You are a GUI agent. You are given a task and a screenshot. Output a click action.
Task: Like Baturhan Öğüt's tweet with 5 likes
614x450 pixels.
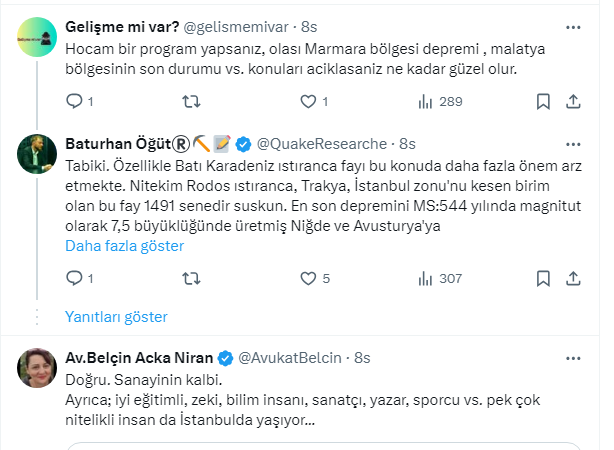(306, 278)
